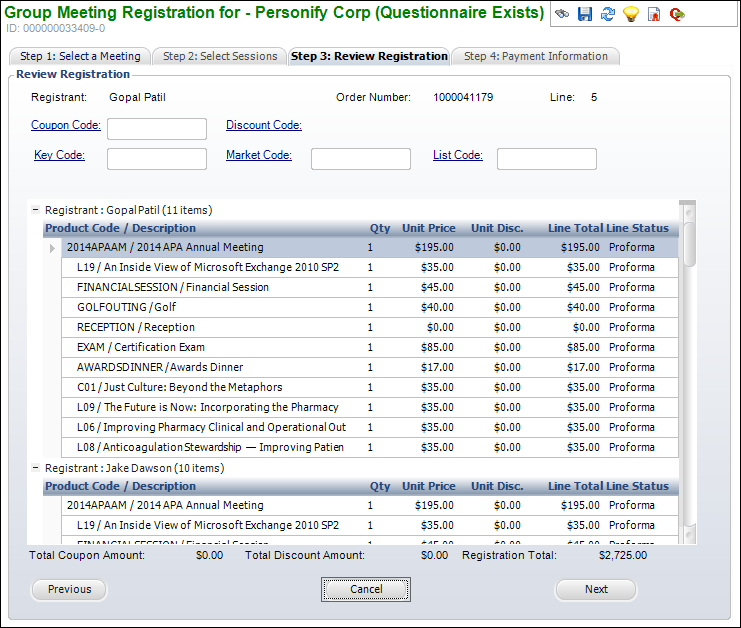741x628 pixels.
Task: Go to Step 2: Select Sessions tab
Action: point(220,56)
